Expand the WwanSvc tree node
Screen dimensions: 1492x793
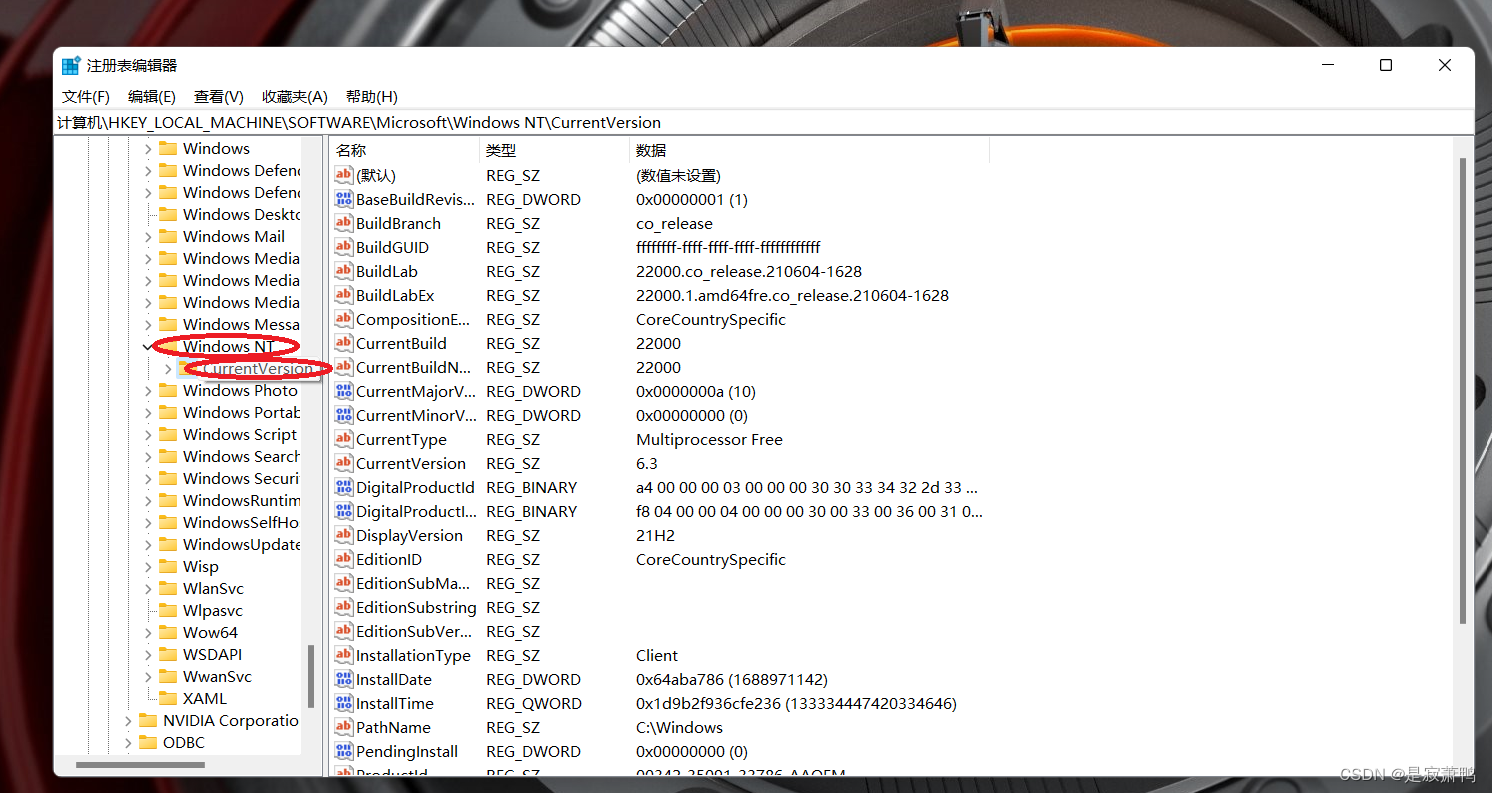[x=148, y=677]
